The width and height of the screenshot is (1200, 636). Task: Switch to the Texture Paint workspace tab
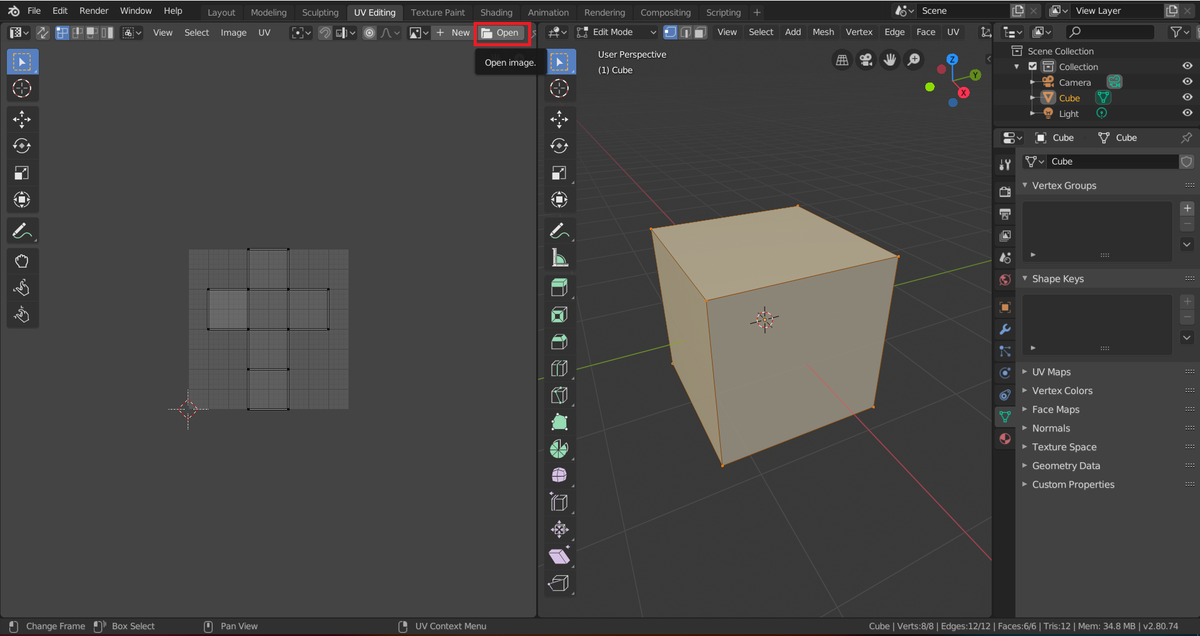click(438, 12)
